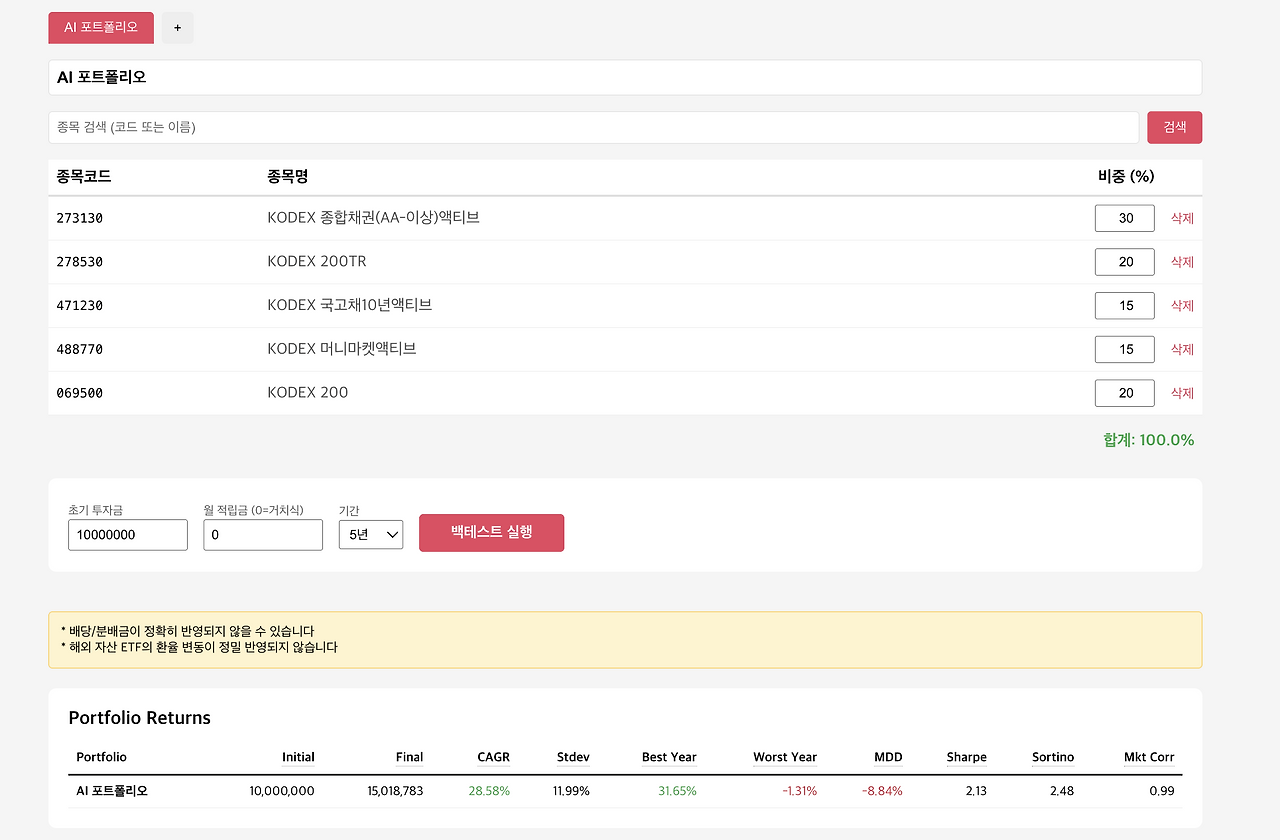Edit the AI 포트폴리오 name field

coord(625,77)
